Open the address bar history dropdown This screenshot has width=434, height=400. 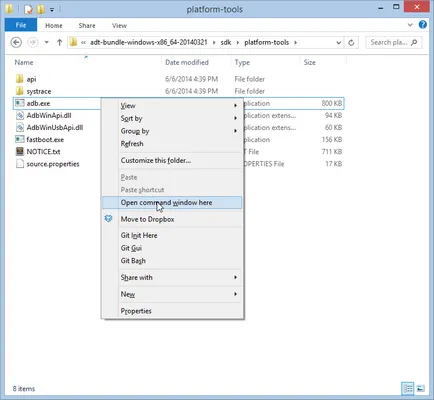pyautogui.click(x=338, y=43)
